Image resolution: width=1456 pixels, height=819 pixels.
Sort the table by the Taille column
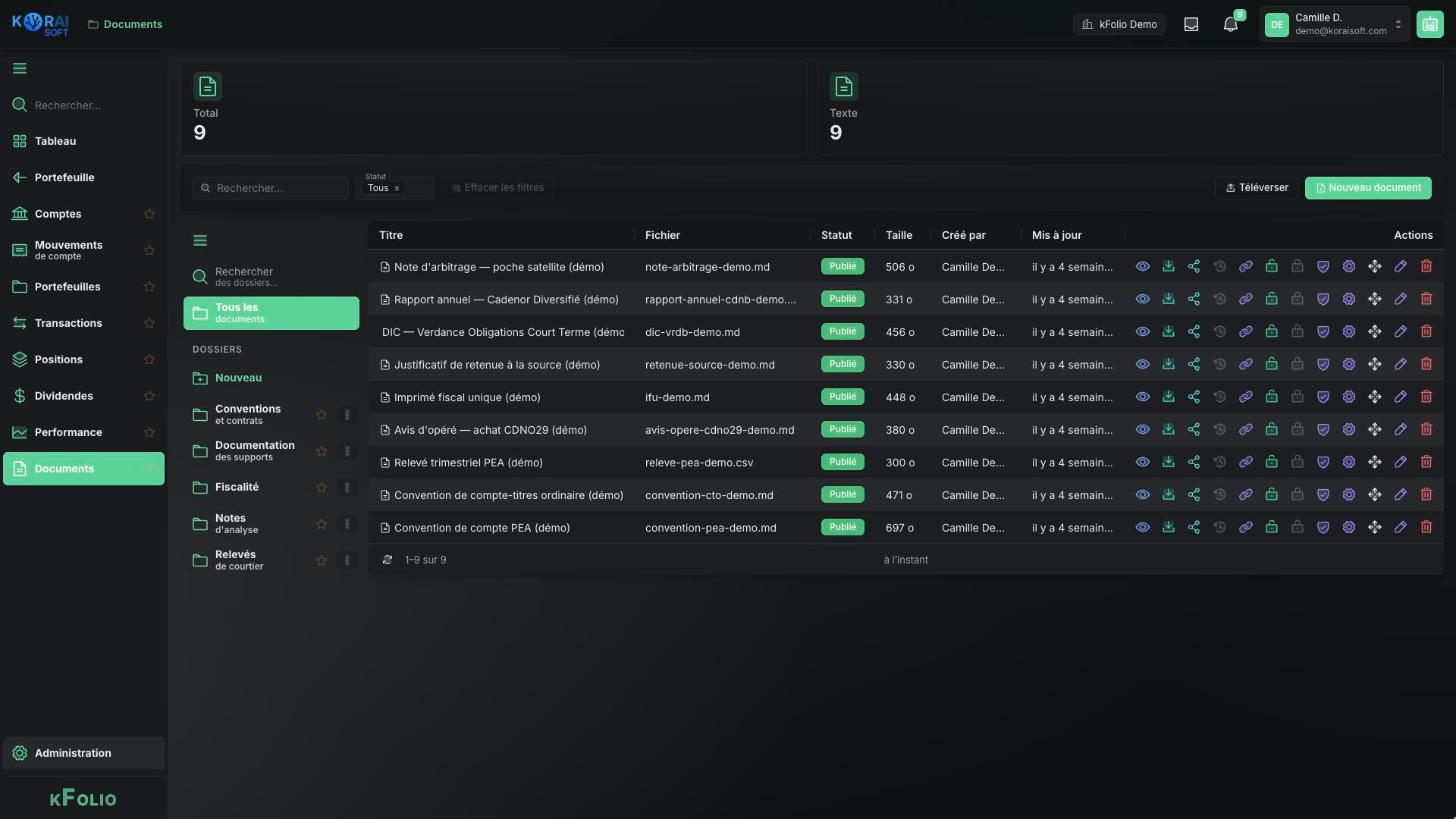tap(899, 235)
